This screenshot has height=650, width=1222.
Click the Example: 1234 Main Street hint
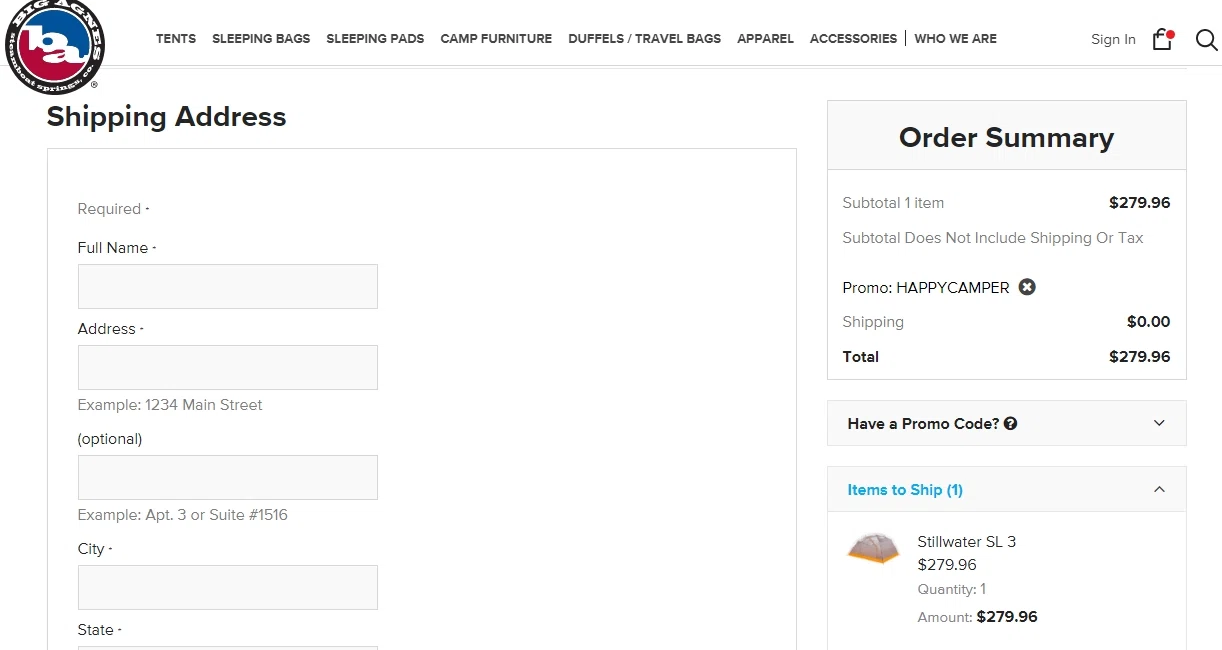170,405
